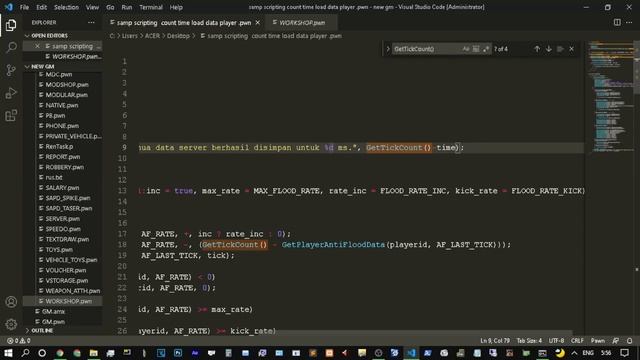The width and height of the screenshot is (640, 360).
Task: Open the View menu
Action: click(92, 7)
